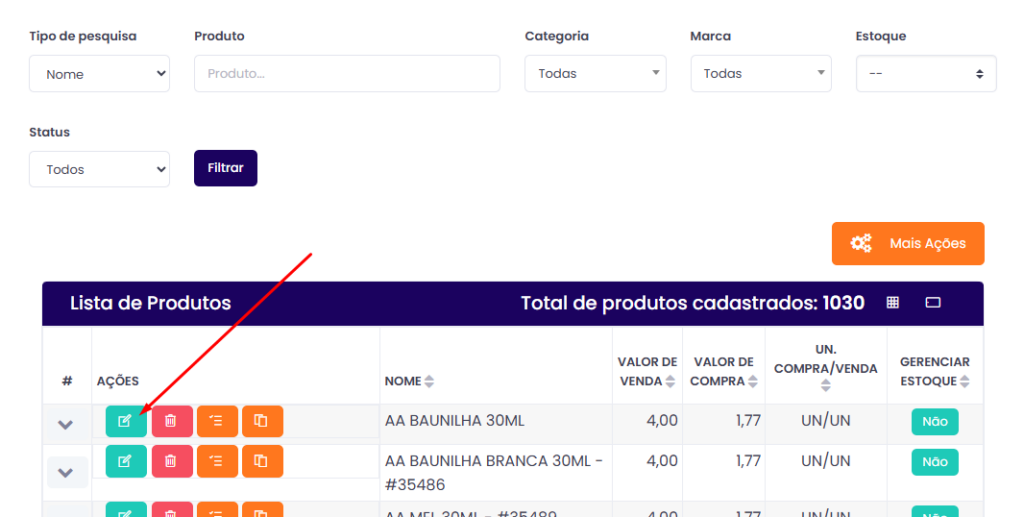Edit the AA BAUNILHA 30ML product
The width and height of the screenshot is (1024, 517).
(126, 421)
